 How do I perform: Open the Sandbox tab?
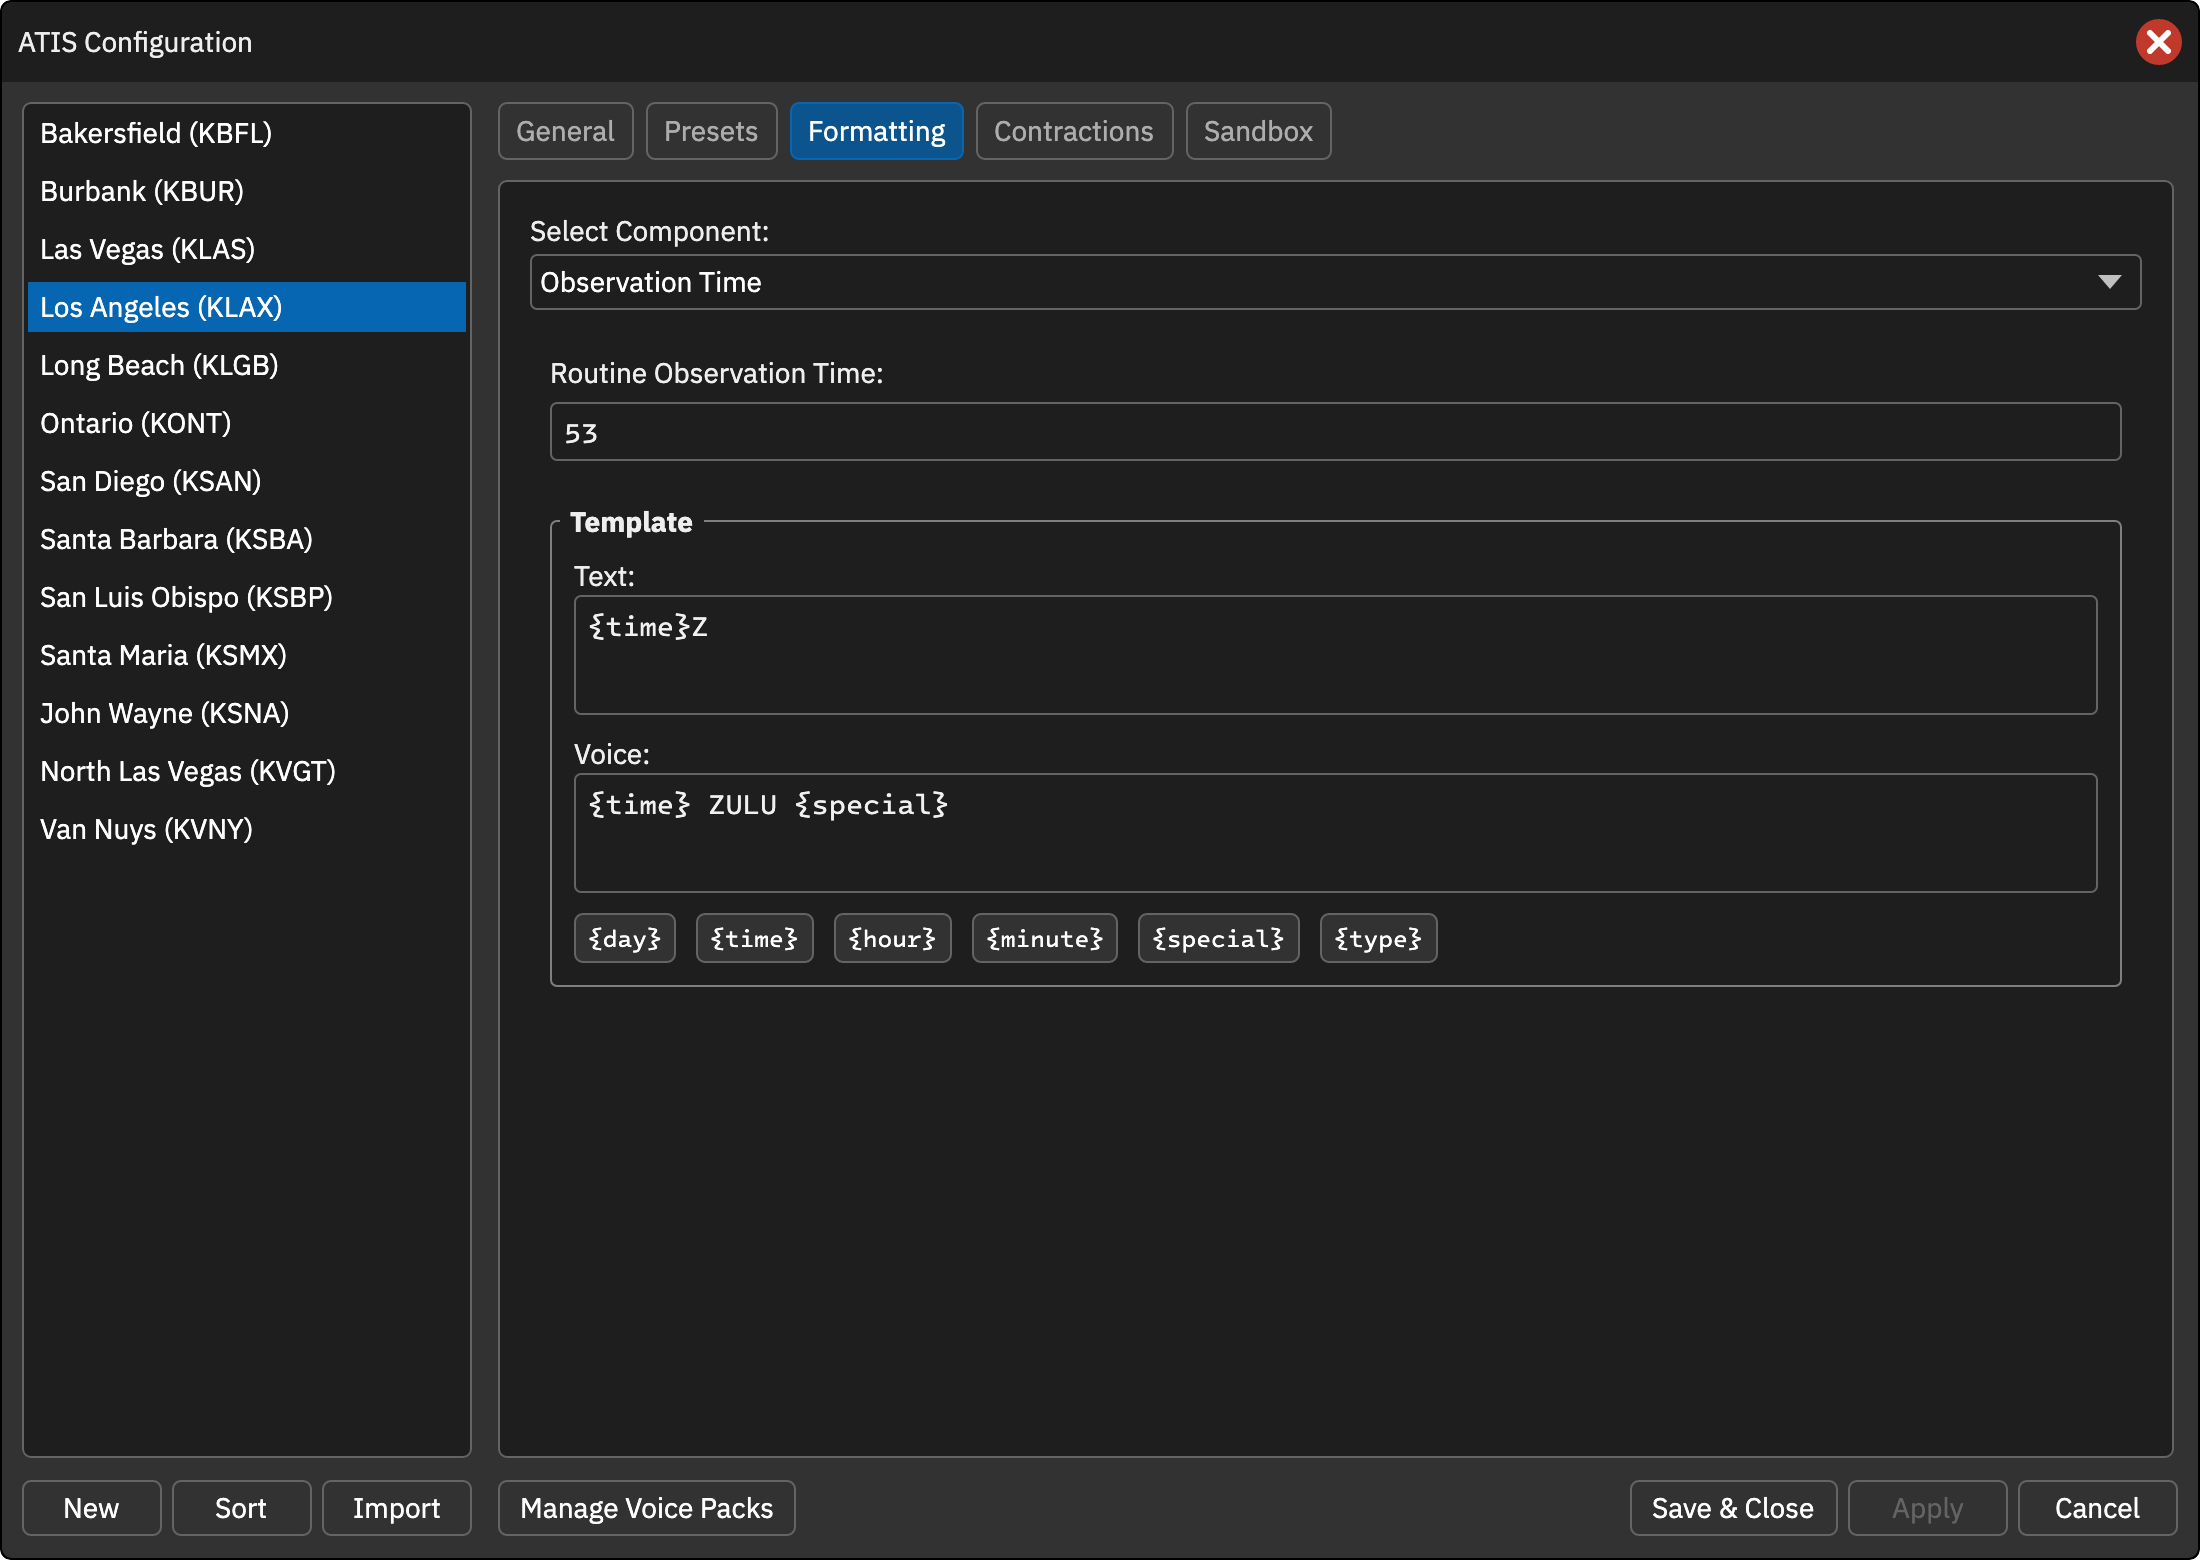(1258, 131)
